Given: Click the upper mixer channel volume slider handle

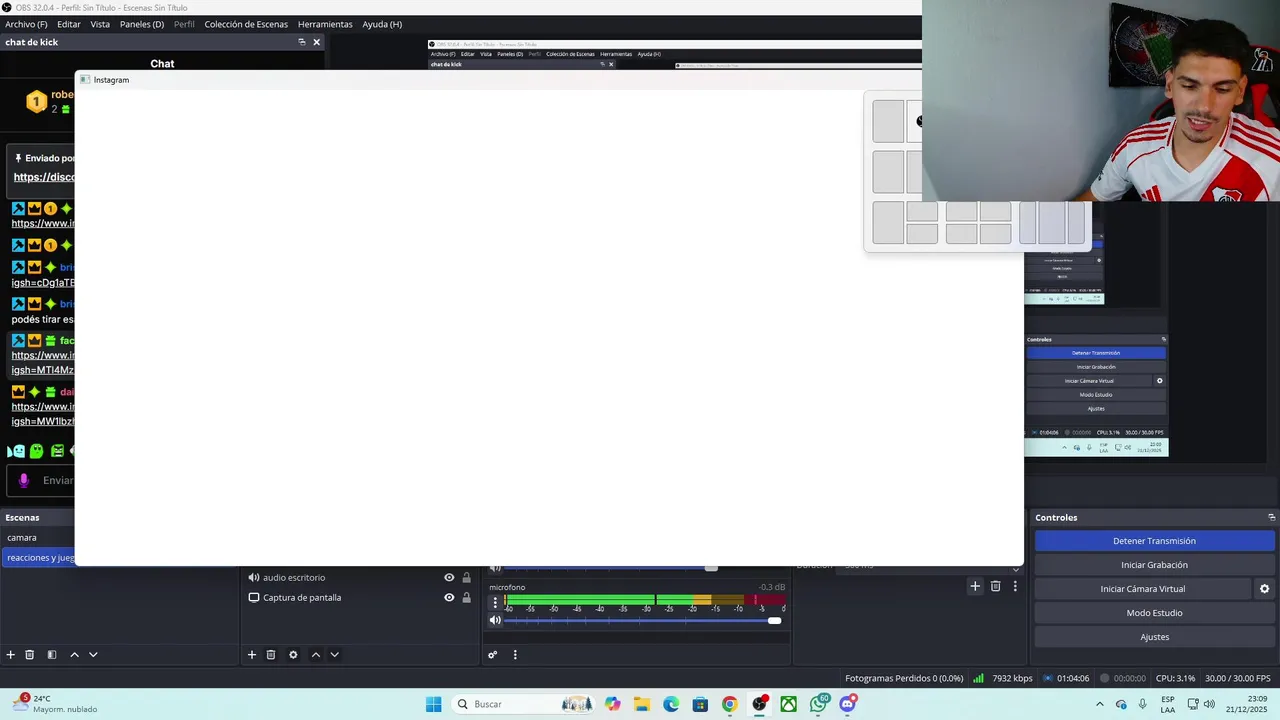Looking at the screenshot, I should tap(711, 568).
